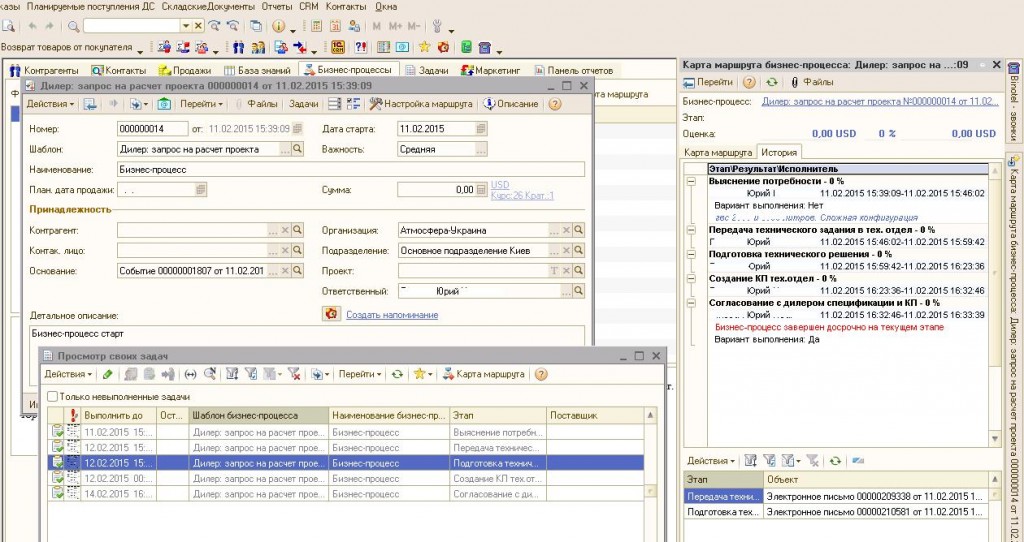Click the clear filter icon in tasks toolbar
The height and width of the screenshot is (542, 1024).
294,374
